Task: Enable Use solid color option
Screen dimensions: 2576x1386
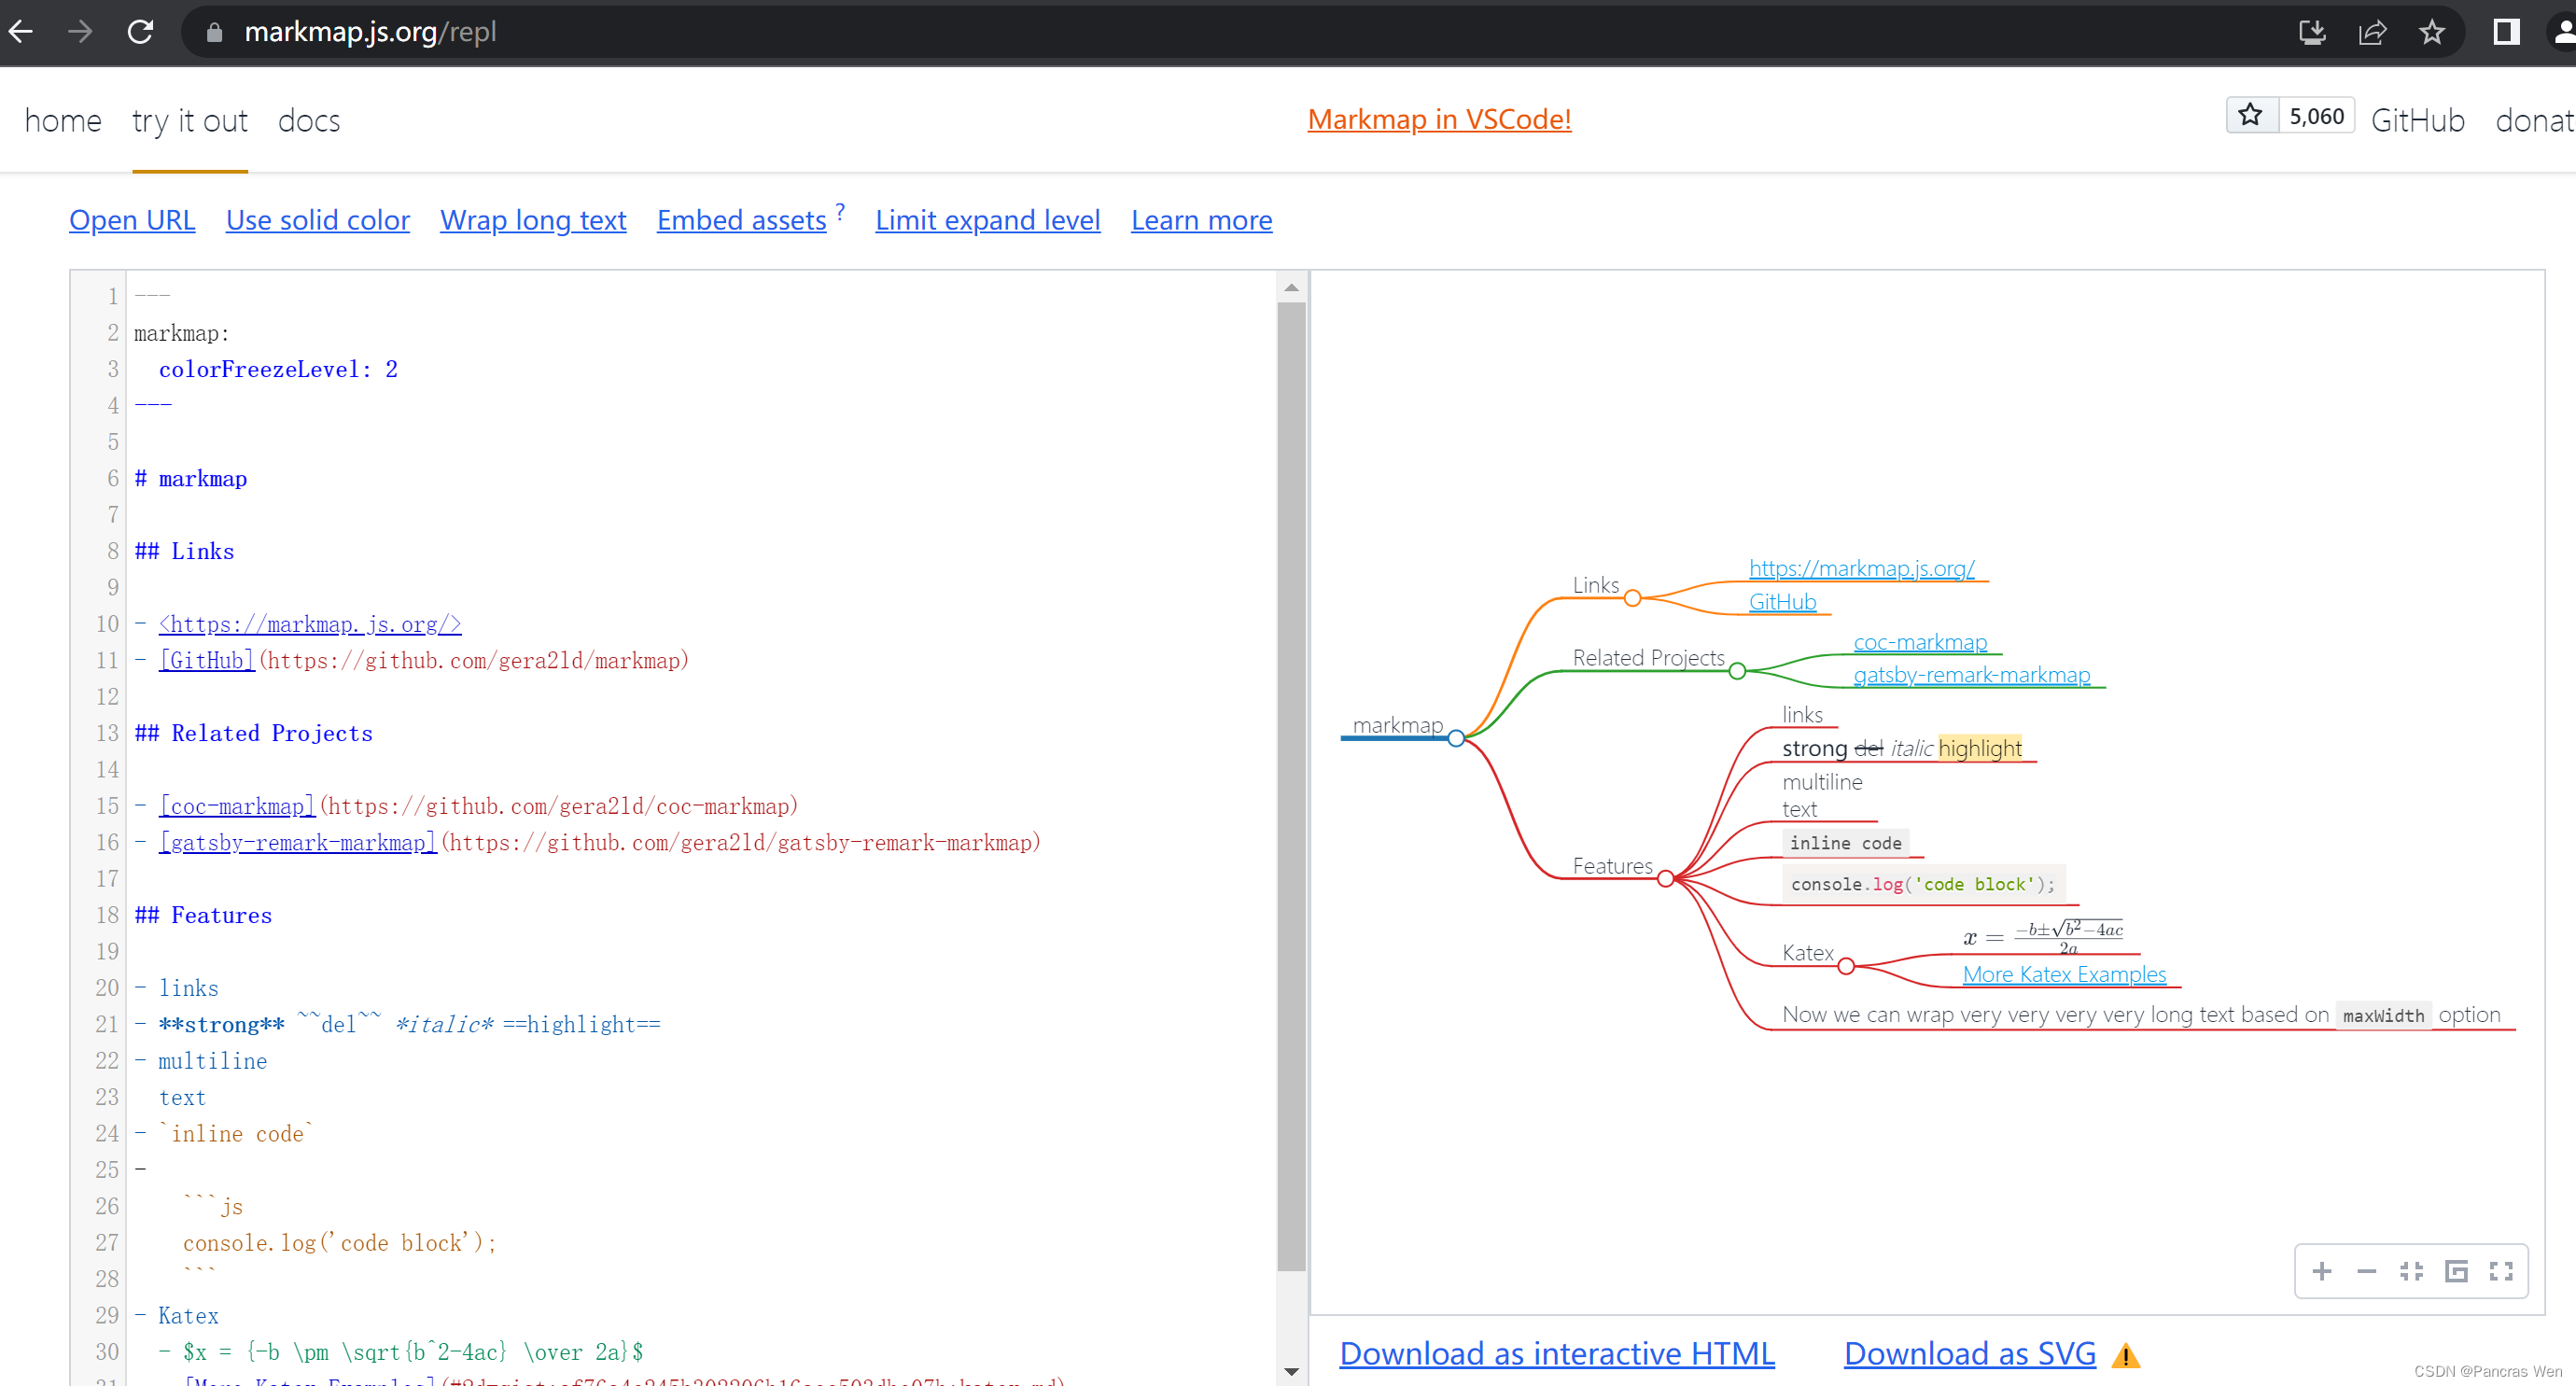Action: 317,218
